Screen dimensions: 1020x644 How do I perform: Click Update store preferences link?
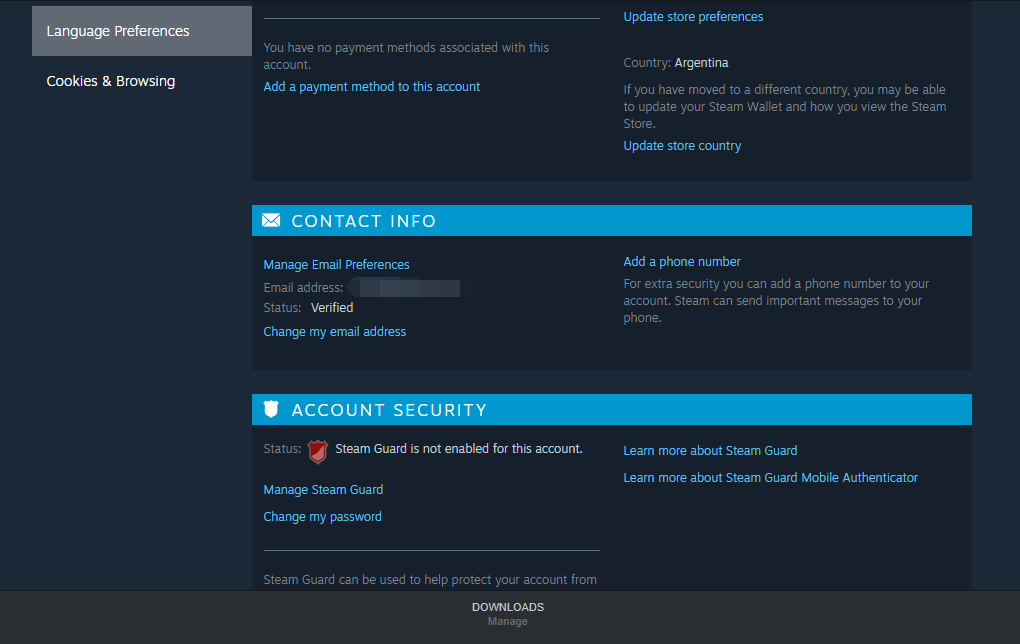(693, 17)
